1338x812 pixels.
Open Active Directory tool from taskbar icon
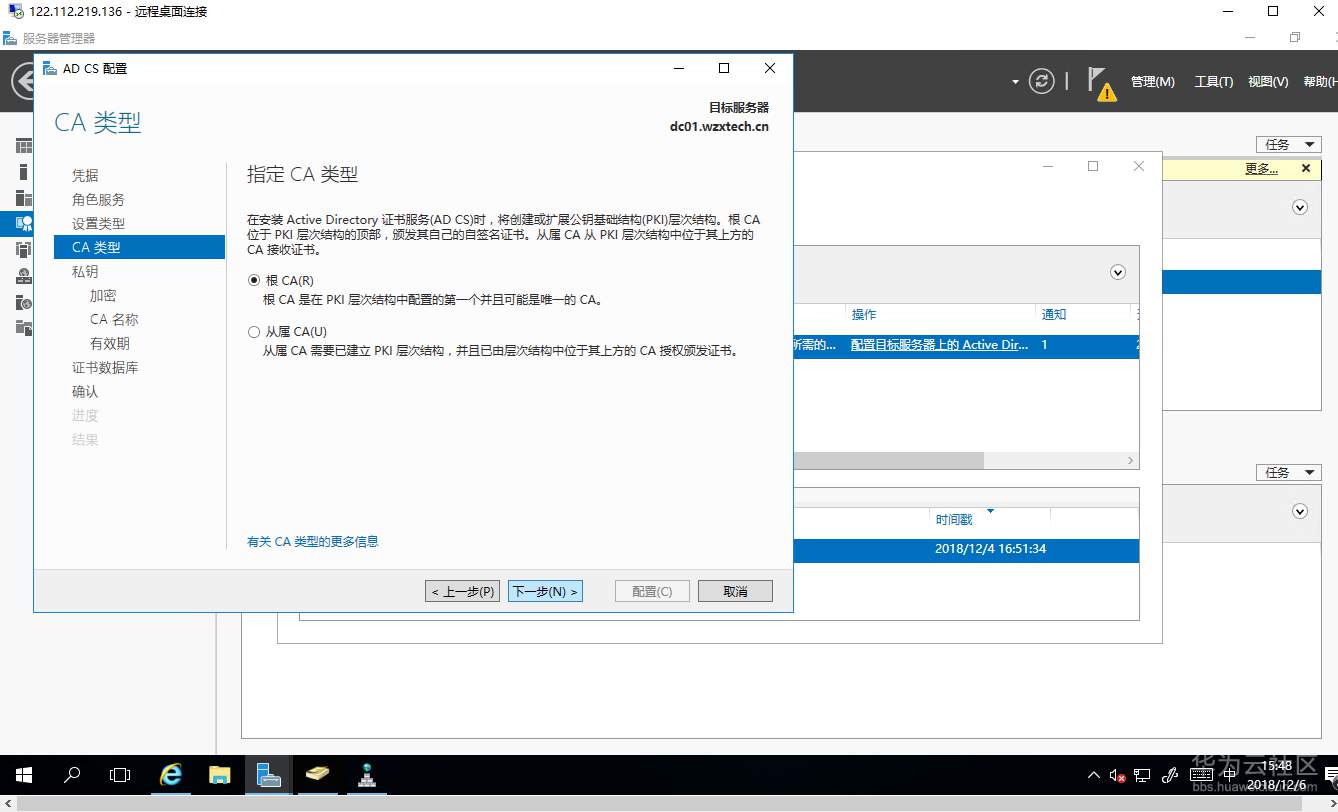(366, 775)
